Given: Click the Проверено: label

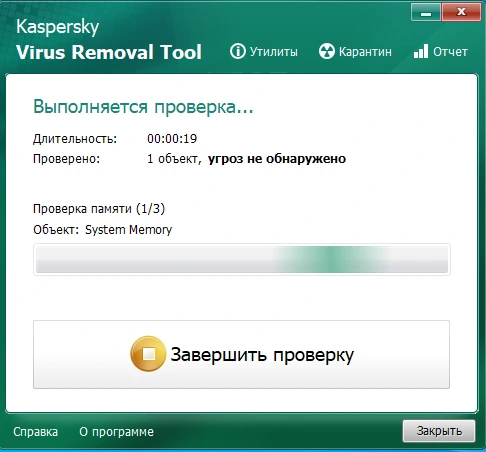Looking at the screenshot, I should pyautogui.click(x=66, y=159).
